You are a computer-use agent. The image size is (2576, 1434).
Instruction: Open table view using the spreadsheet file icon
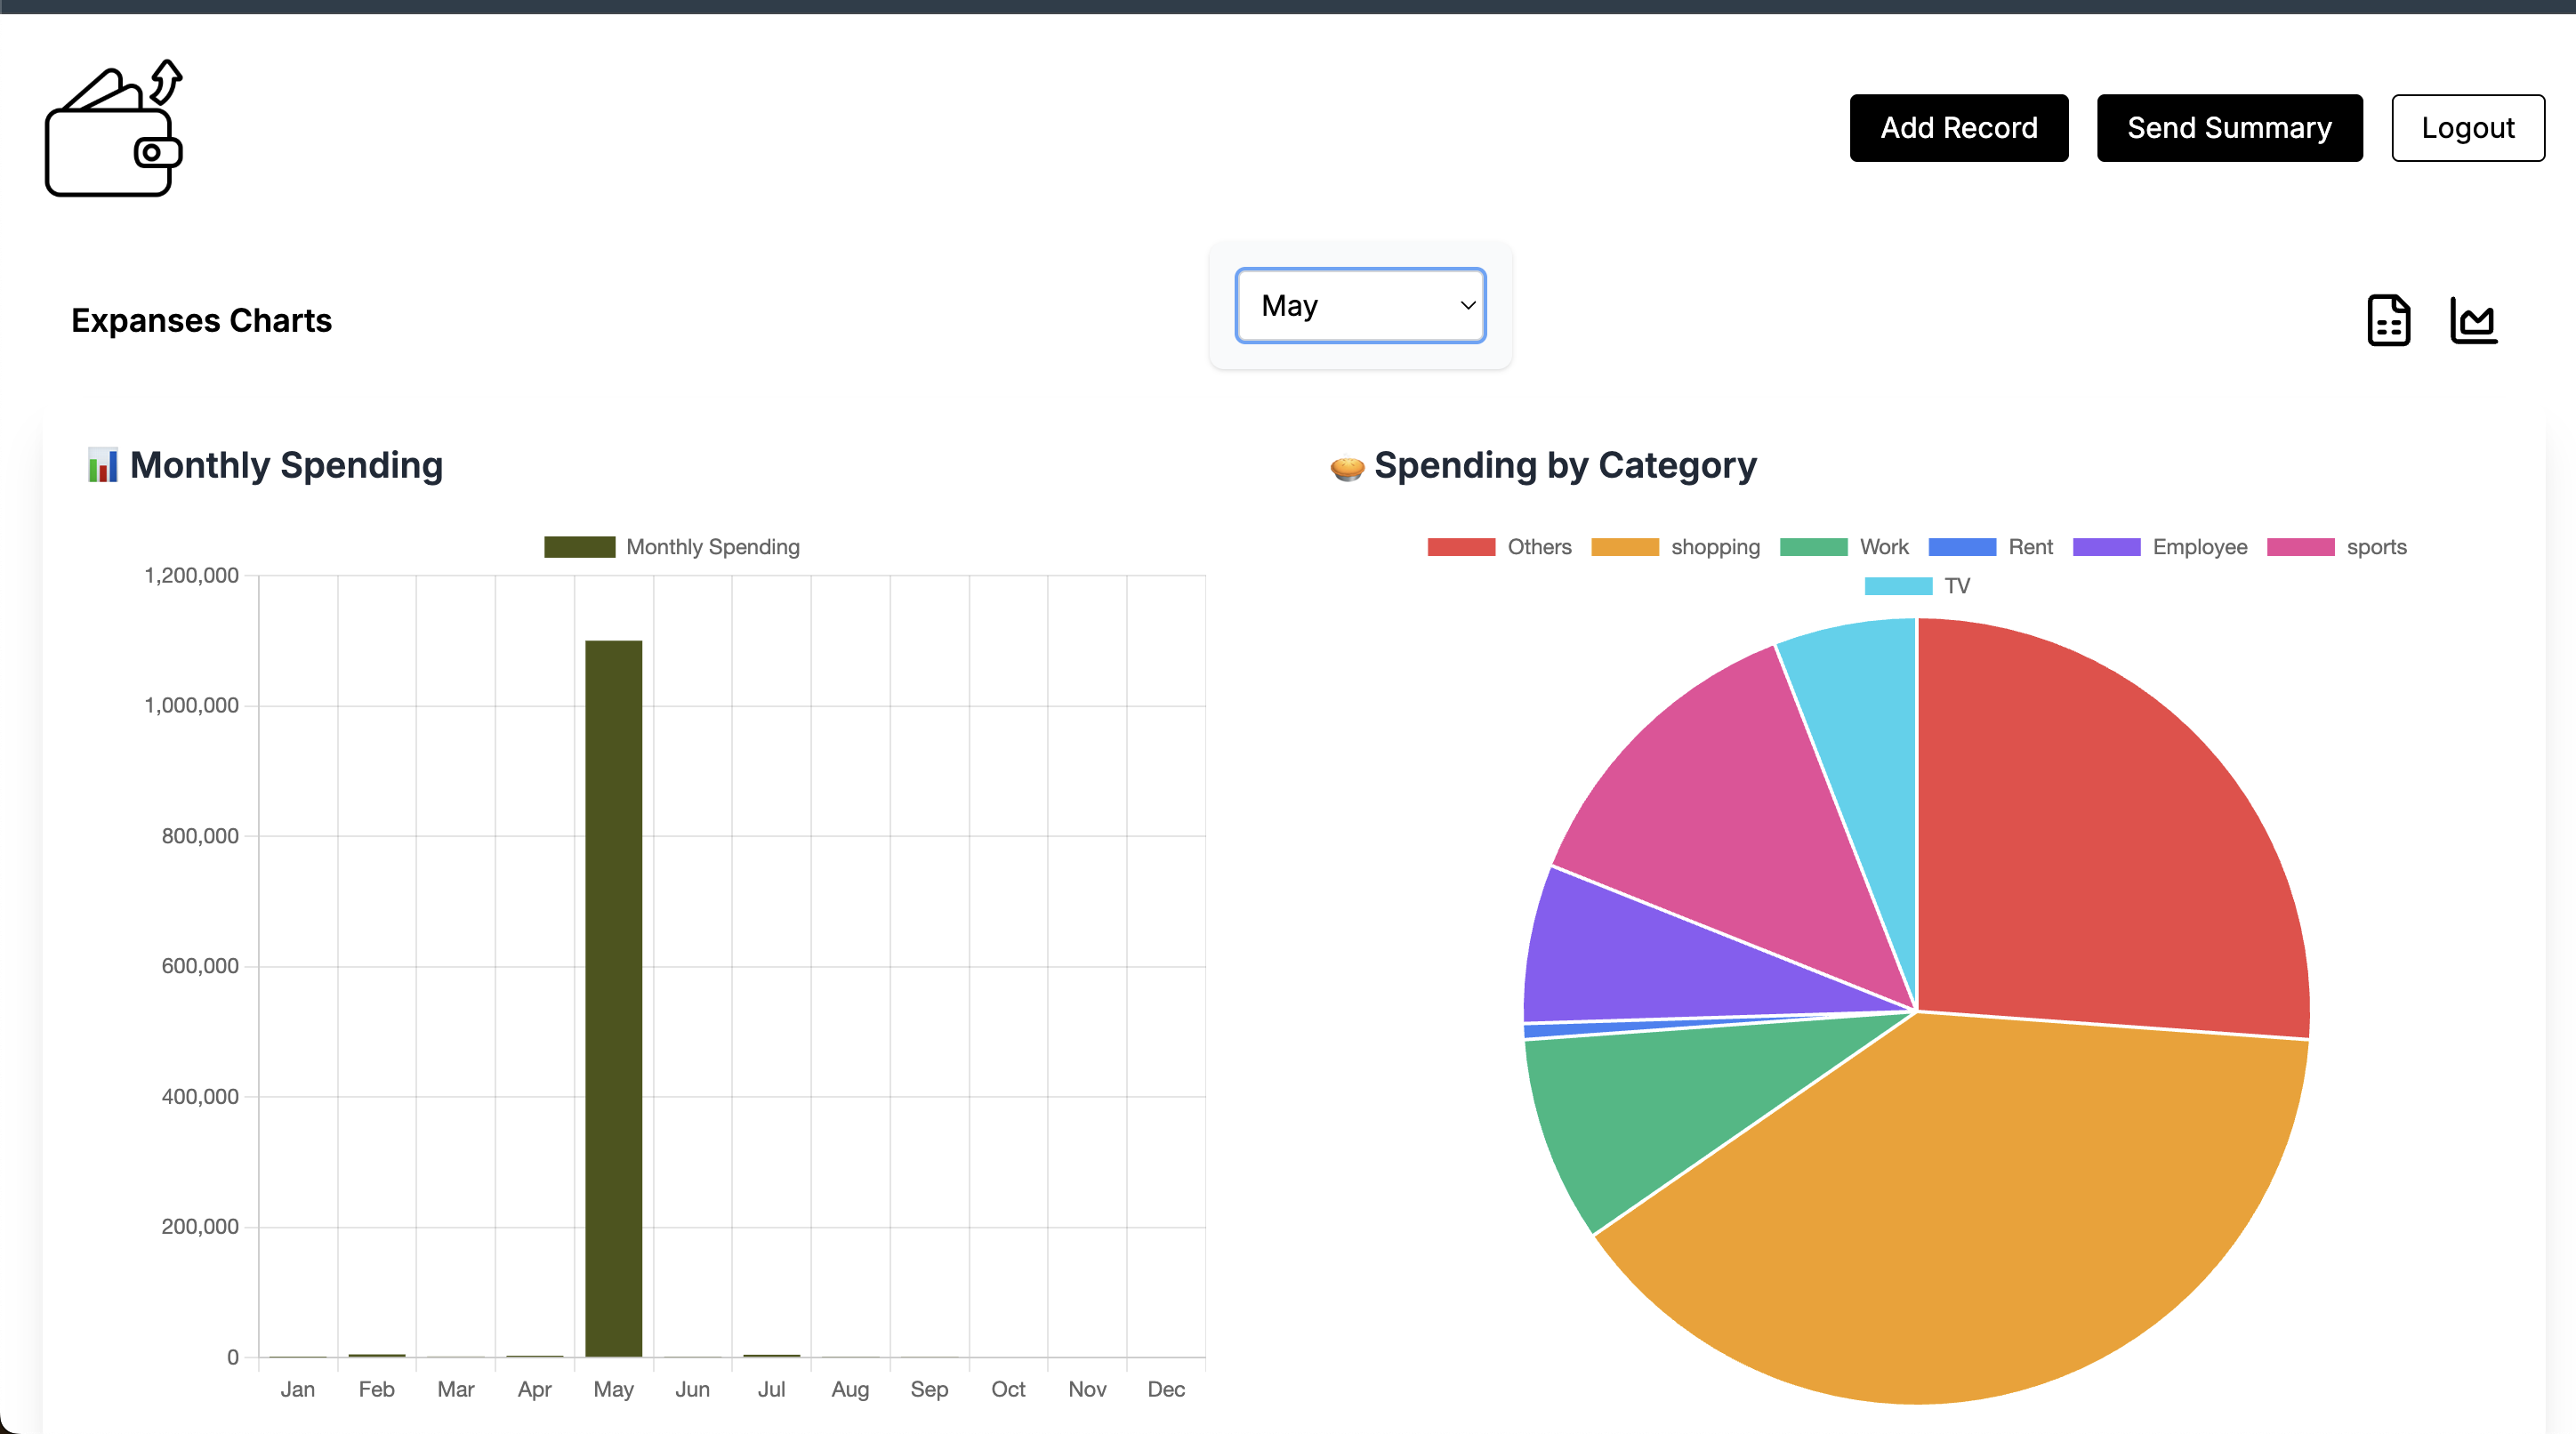(2388, 320)
